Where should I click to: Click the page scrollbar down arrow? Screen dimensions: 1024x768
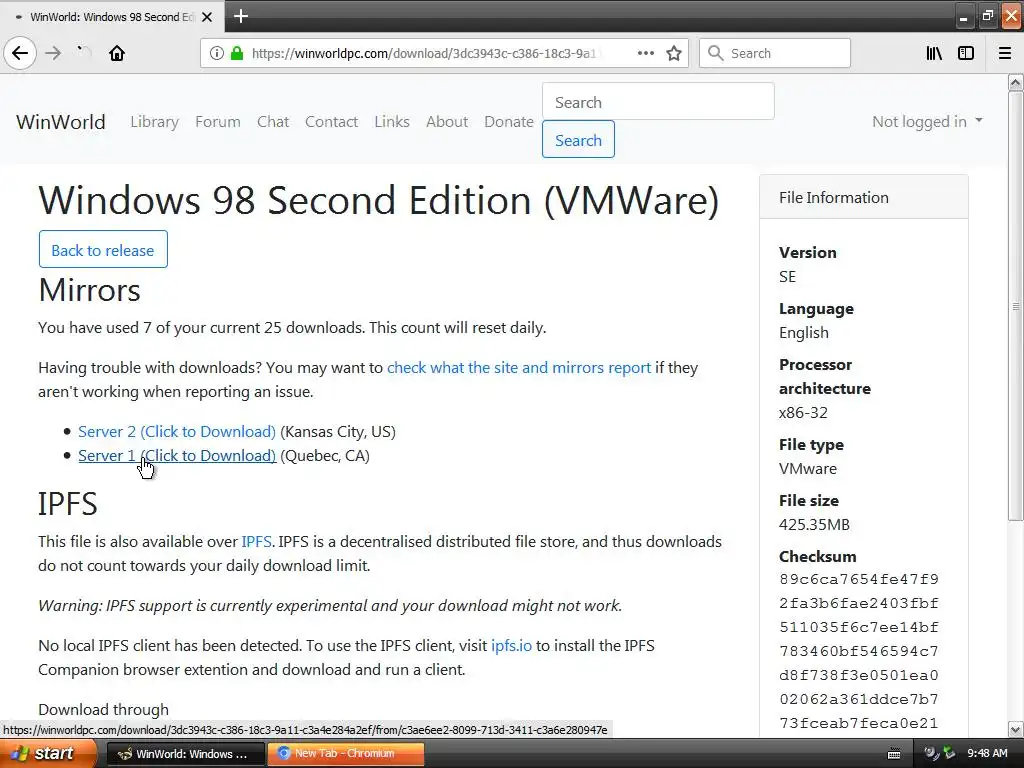(1016, 729)
